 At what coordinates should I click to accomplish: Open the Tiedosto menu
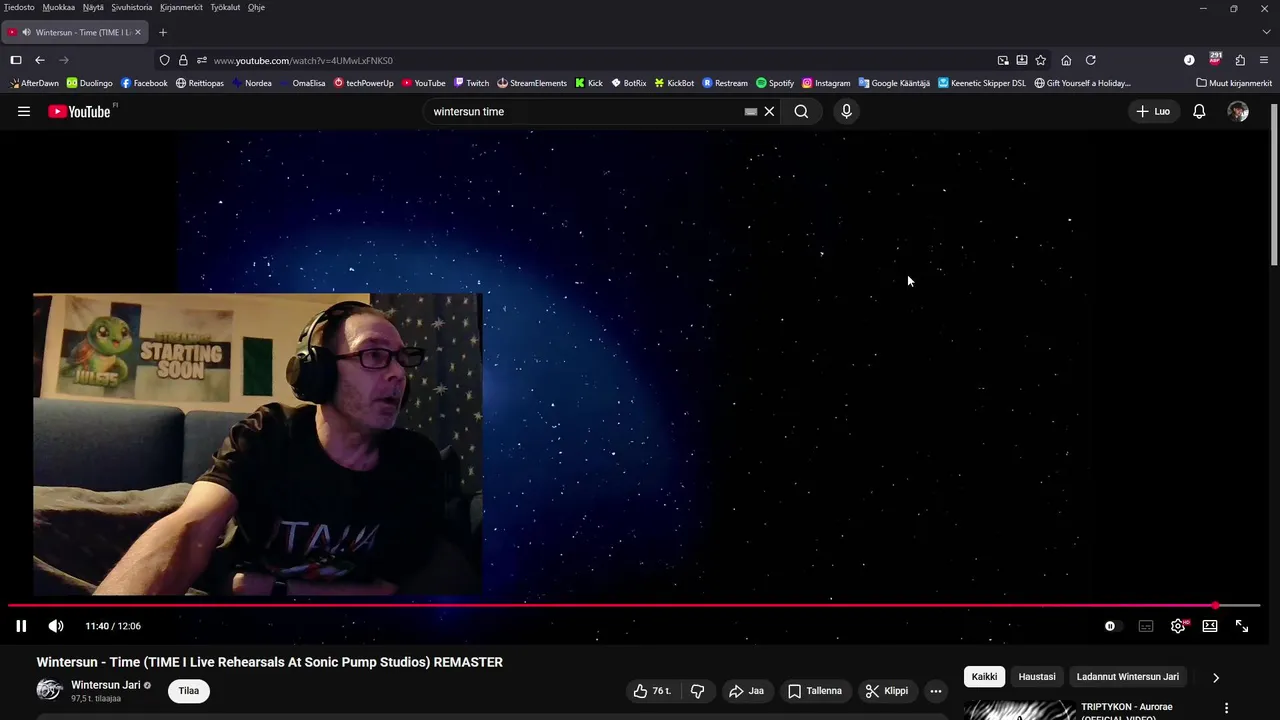pos(19,7)
